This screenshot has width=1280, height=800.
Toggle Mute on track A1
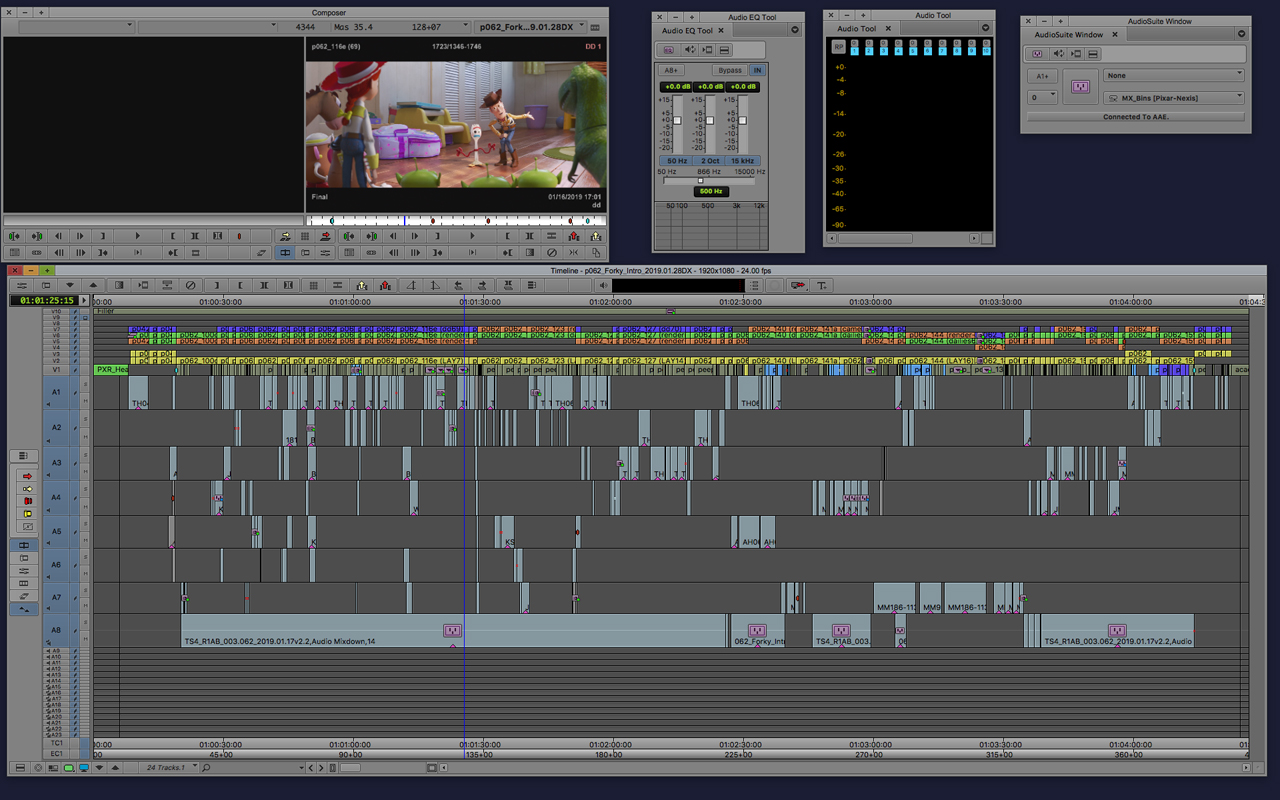[x=85, y=402]
